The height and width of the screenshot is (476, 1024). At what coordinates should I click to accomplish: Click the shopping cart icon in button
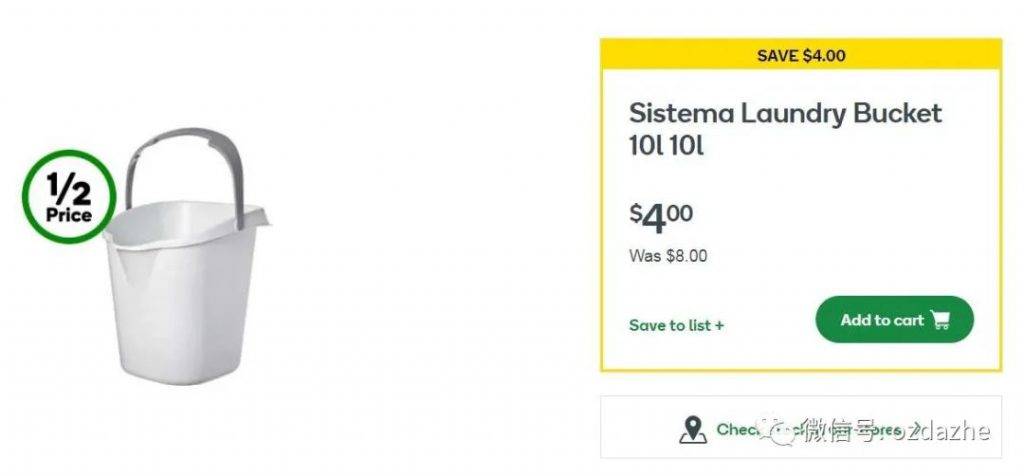[x=940, y=320]
